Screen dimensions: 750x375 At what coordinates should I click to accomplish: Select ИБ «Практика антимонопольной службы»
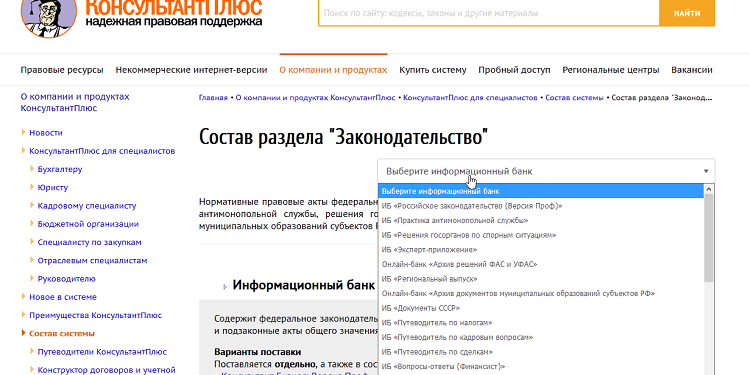(x=541, y=221)
